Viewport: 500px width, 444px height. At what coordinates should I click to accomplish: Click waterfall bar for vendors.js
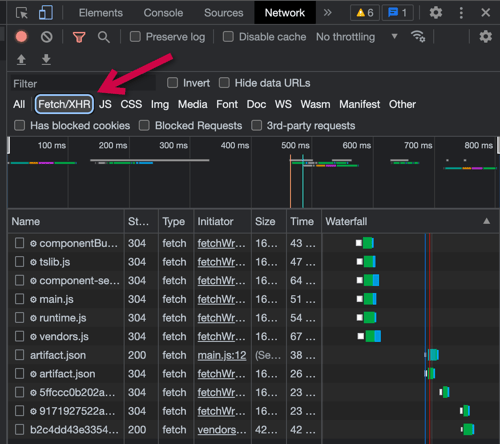pyautogui.click(x=369, y=336)
